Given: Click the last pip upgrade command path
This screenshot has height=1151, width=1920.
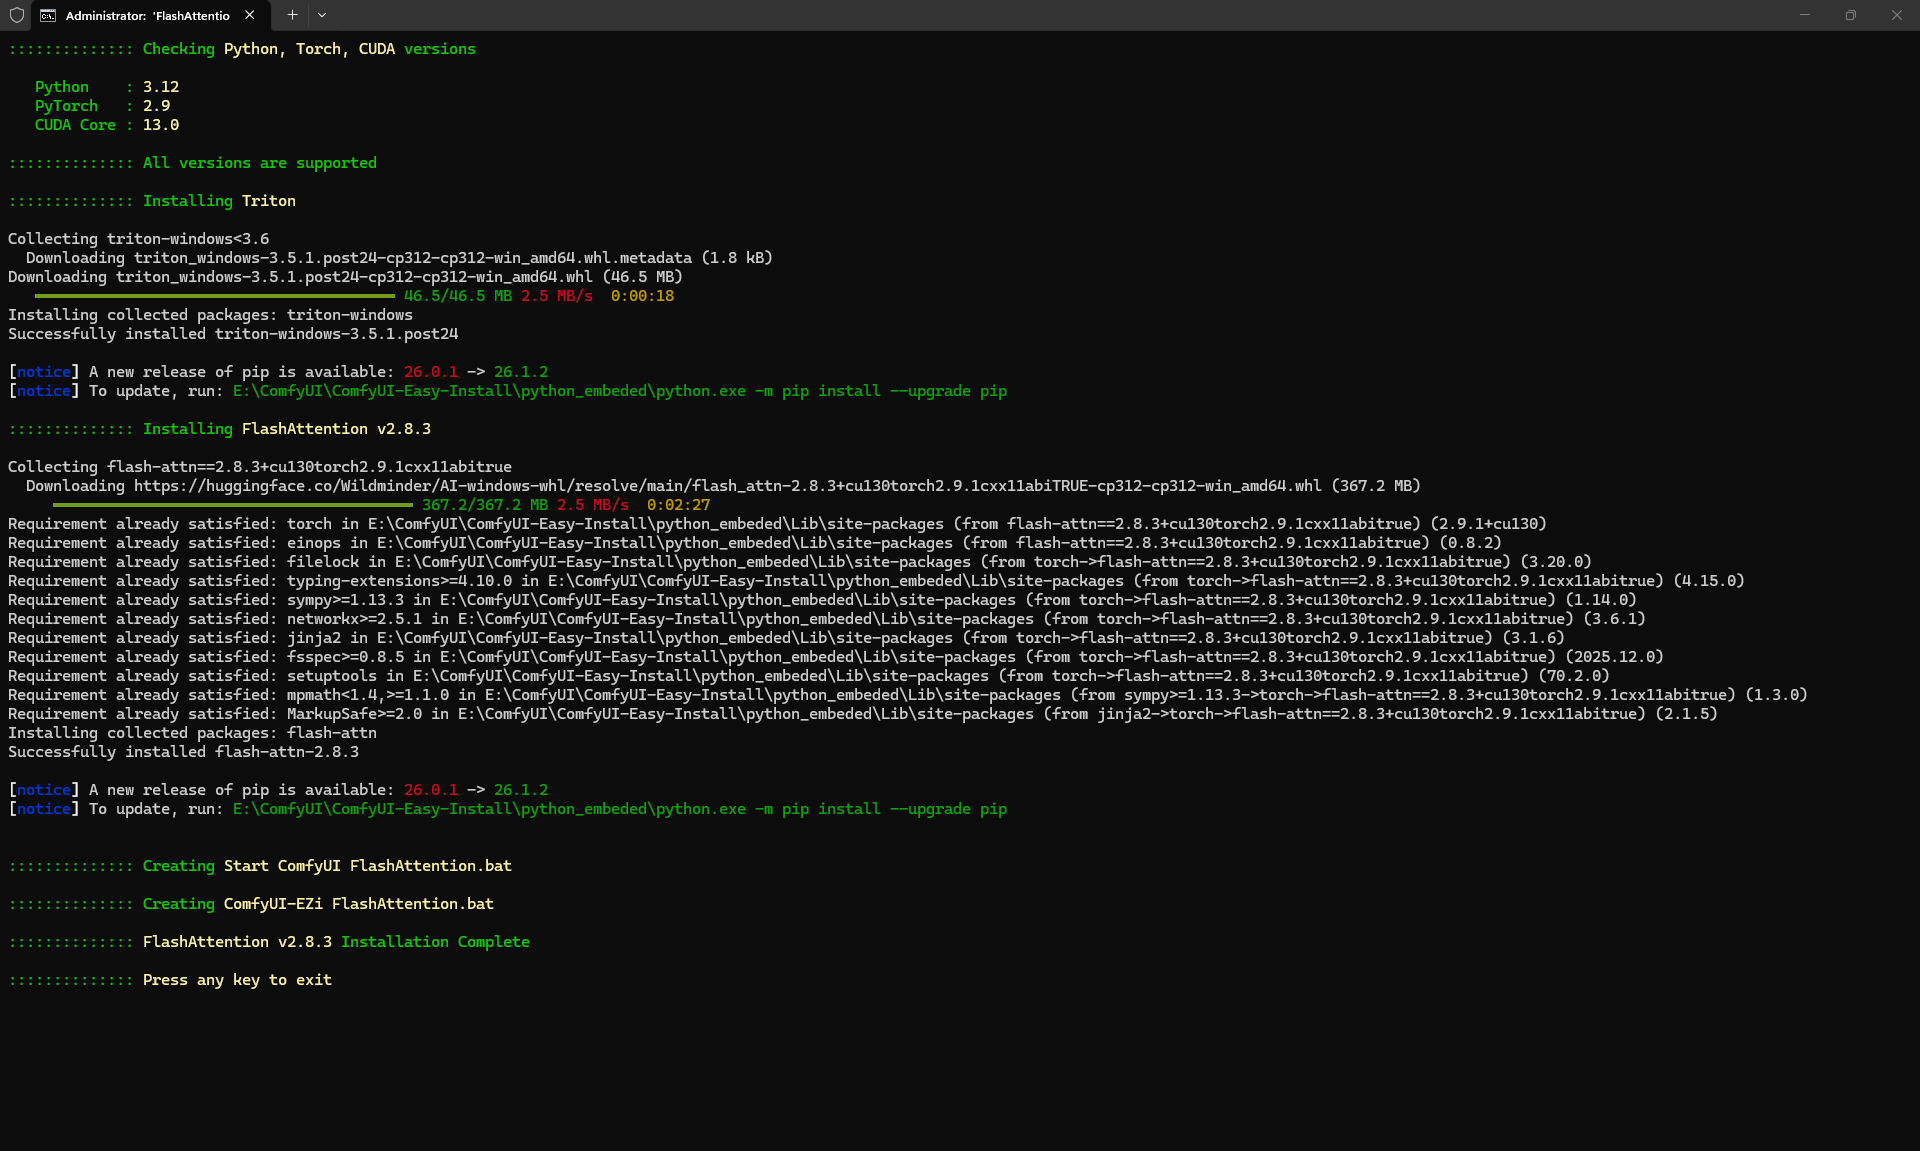Looking at the screenshot, I should click(x=620, y=809).
